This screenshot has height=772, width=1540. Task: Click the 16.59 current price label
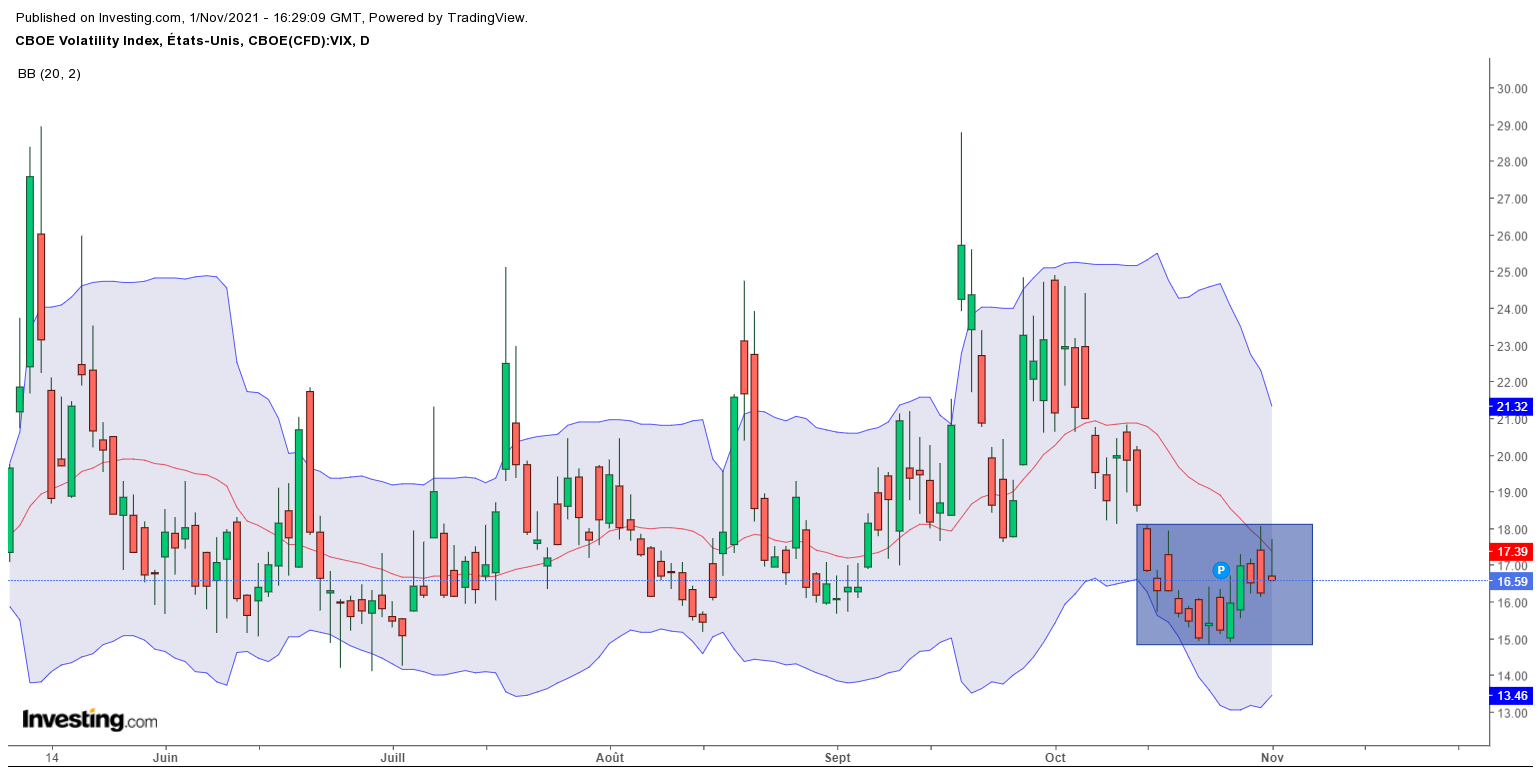coord(1511,581)
